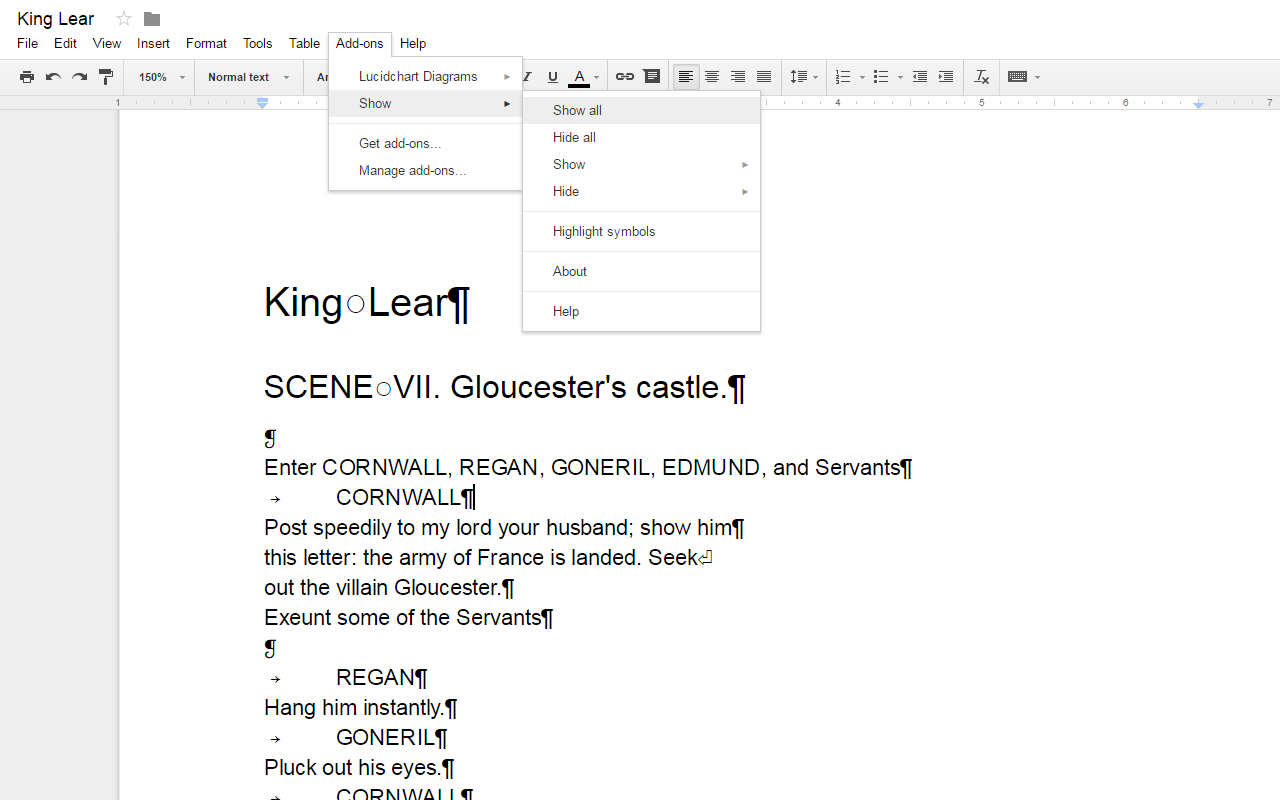Screen dimensions: 1280x800
Task: Expand the Show entry below Hide all
Action: coord(641,164)
